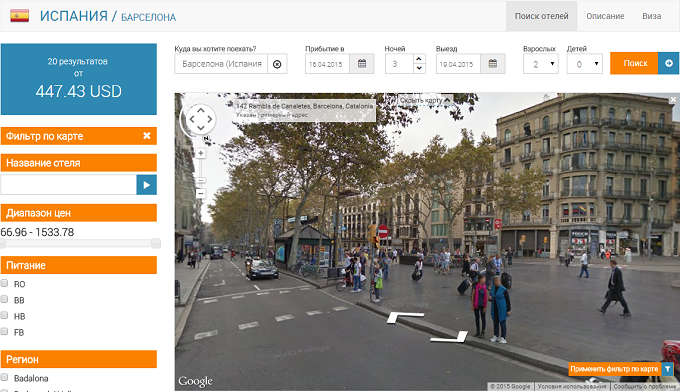Zoom in on Street View with the plus button
The image size is (680, 392).
pos(200,154)
